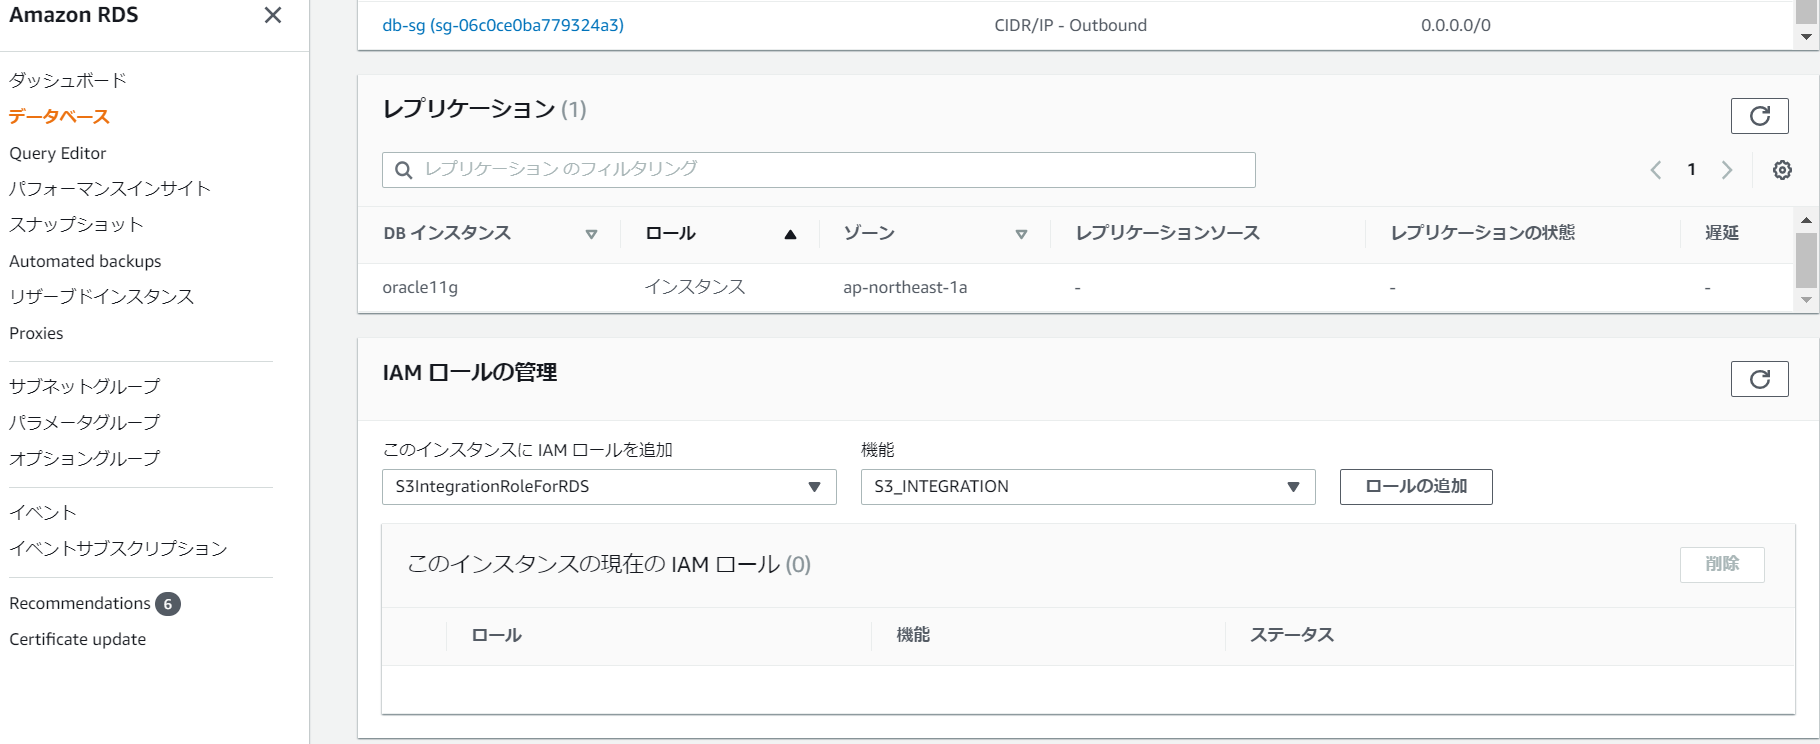Click replication table scrollbar down arrow
Screen dimensions: 1820x744
coord(1806,299)
